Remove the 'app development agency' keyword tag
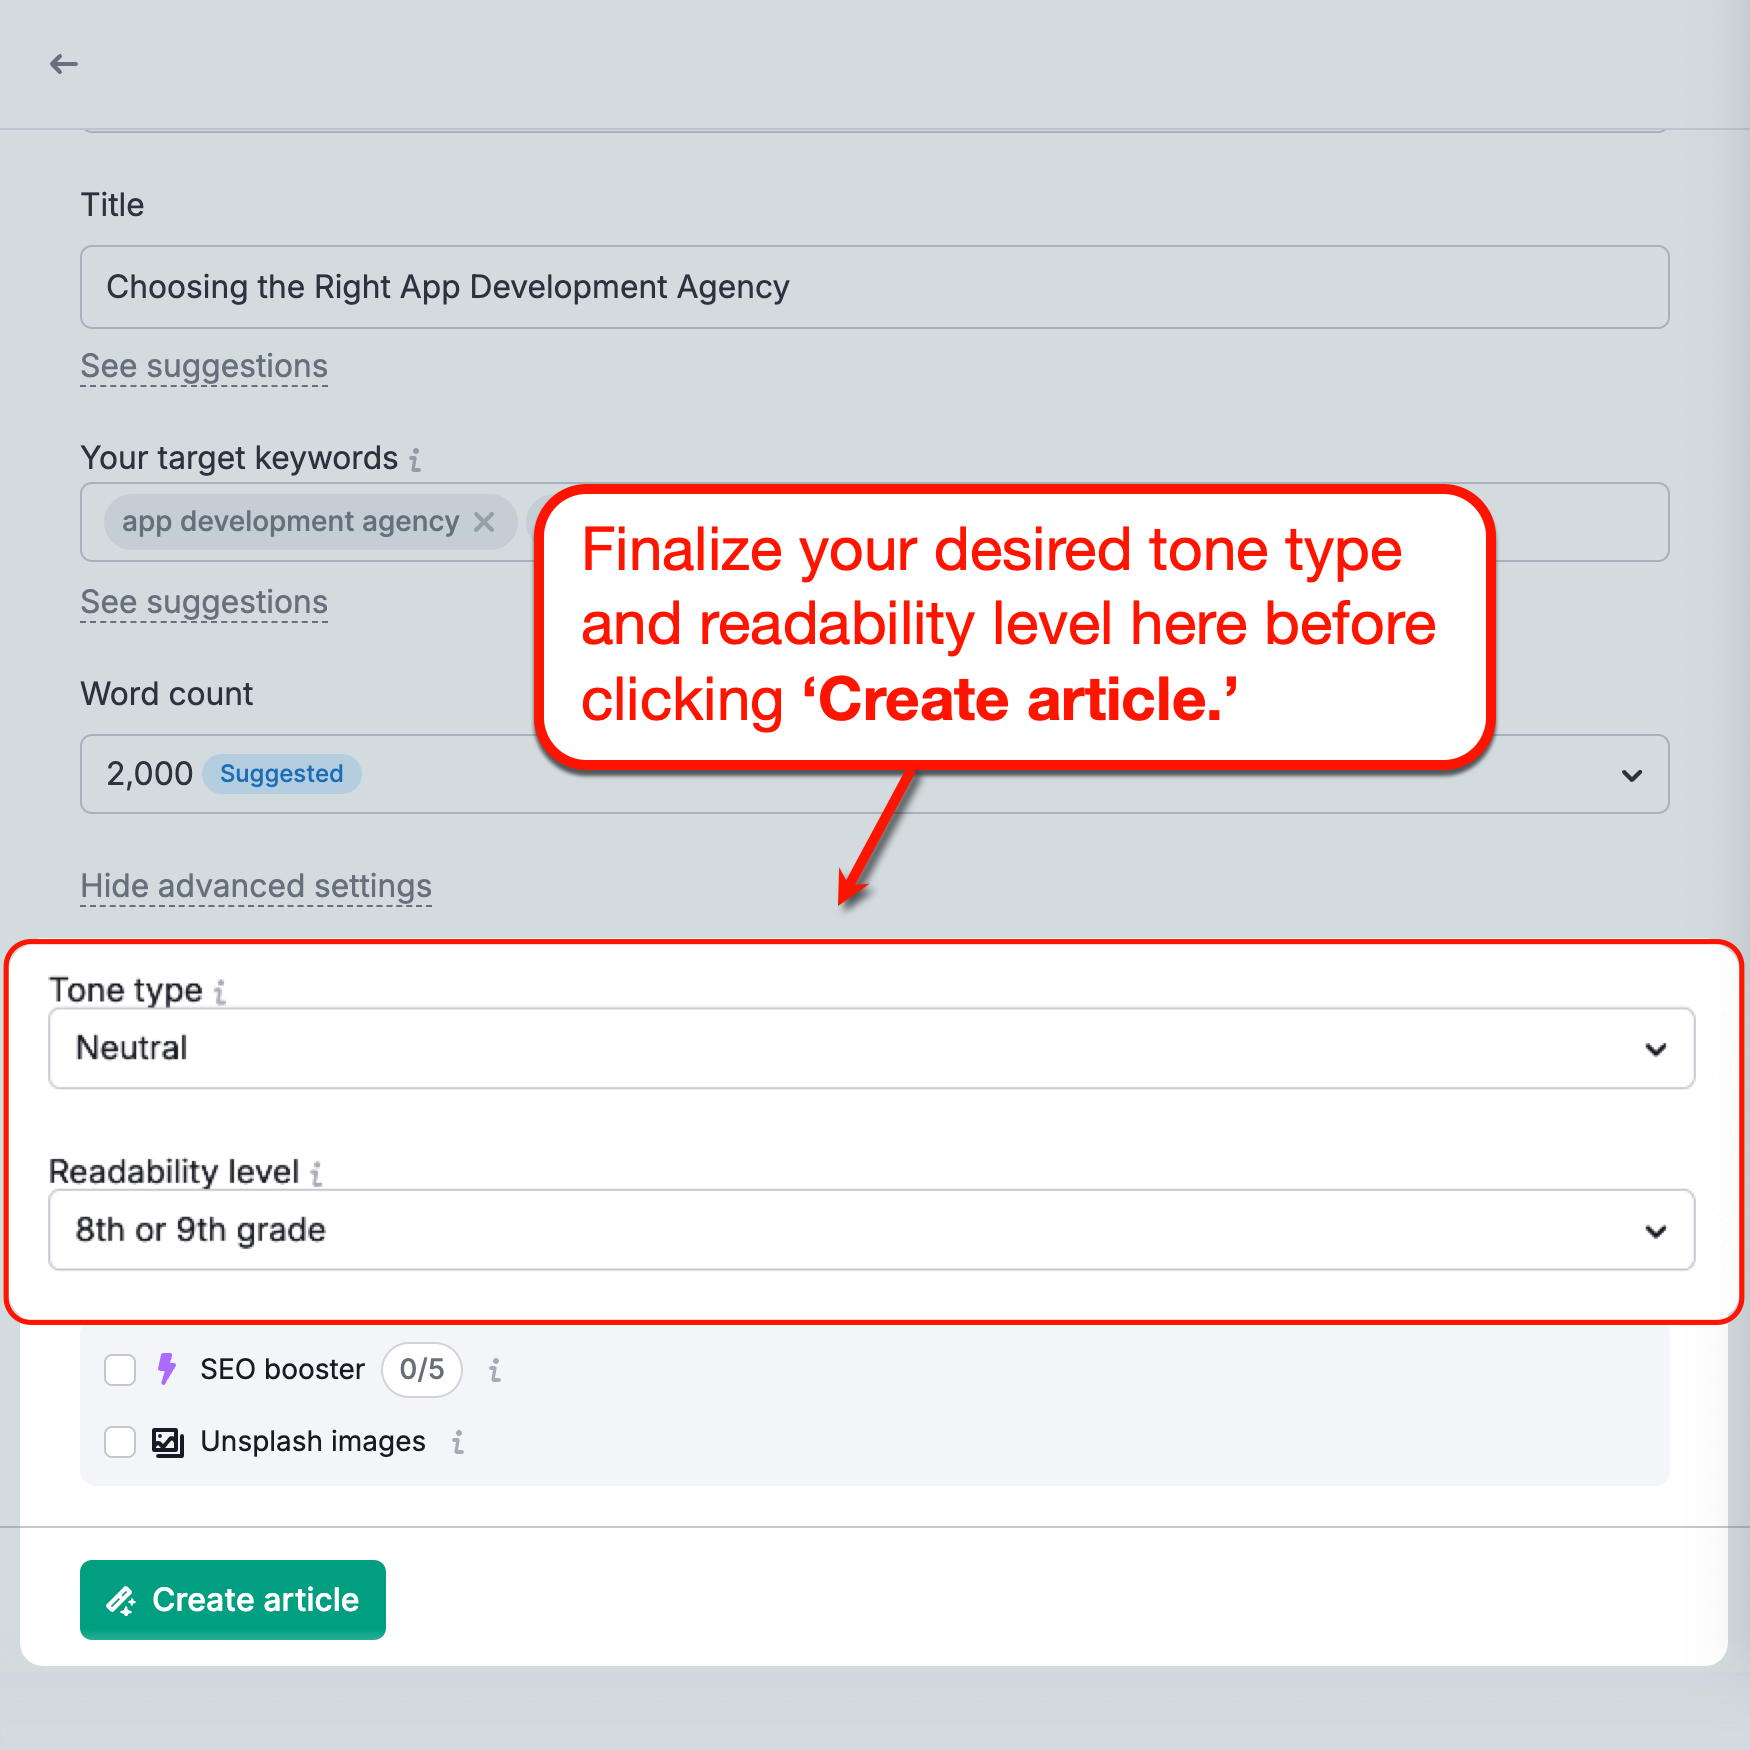The image size is (1750, 1750). 484,522
